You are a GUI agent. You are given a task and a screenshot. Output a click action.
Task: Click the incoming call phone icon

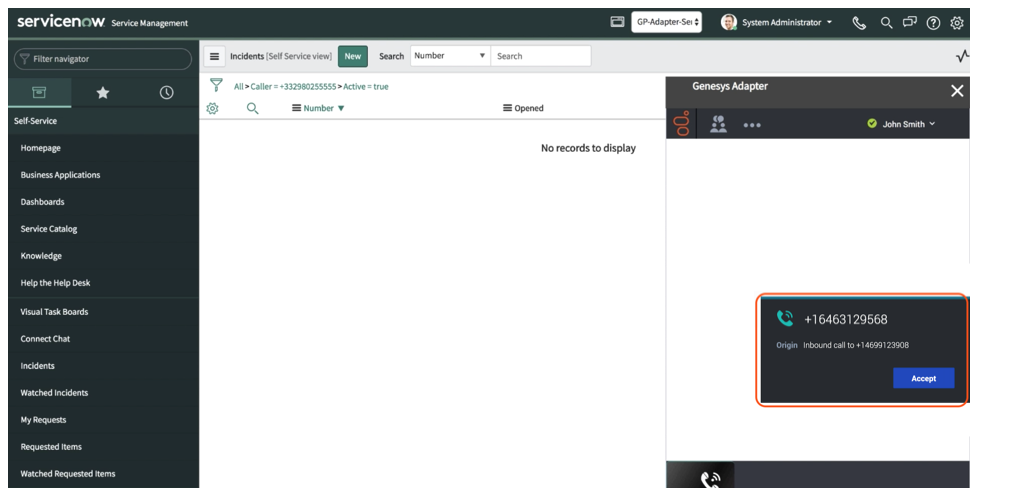pos(785,318)
